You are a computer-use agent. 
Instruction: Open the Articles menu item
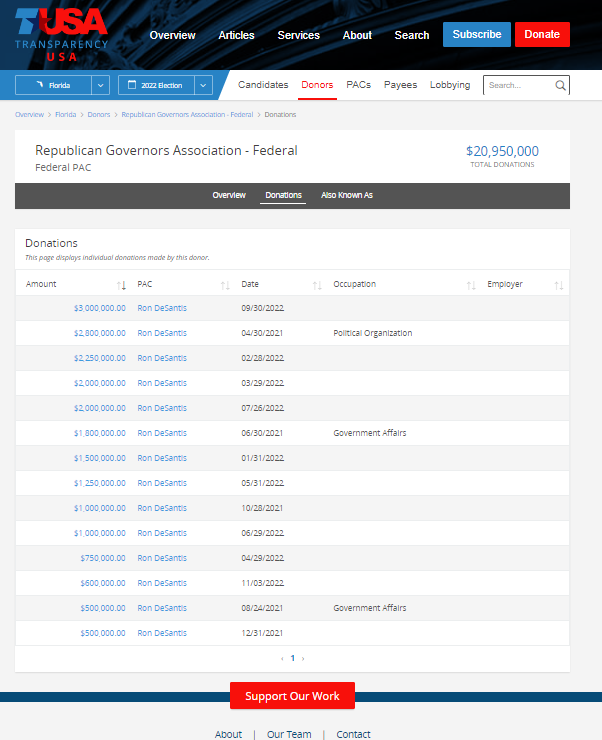tap(236, 35)
